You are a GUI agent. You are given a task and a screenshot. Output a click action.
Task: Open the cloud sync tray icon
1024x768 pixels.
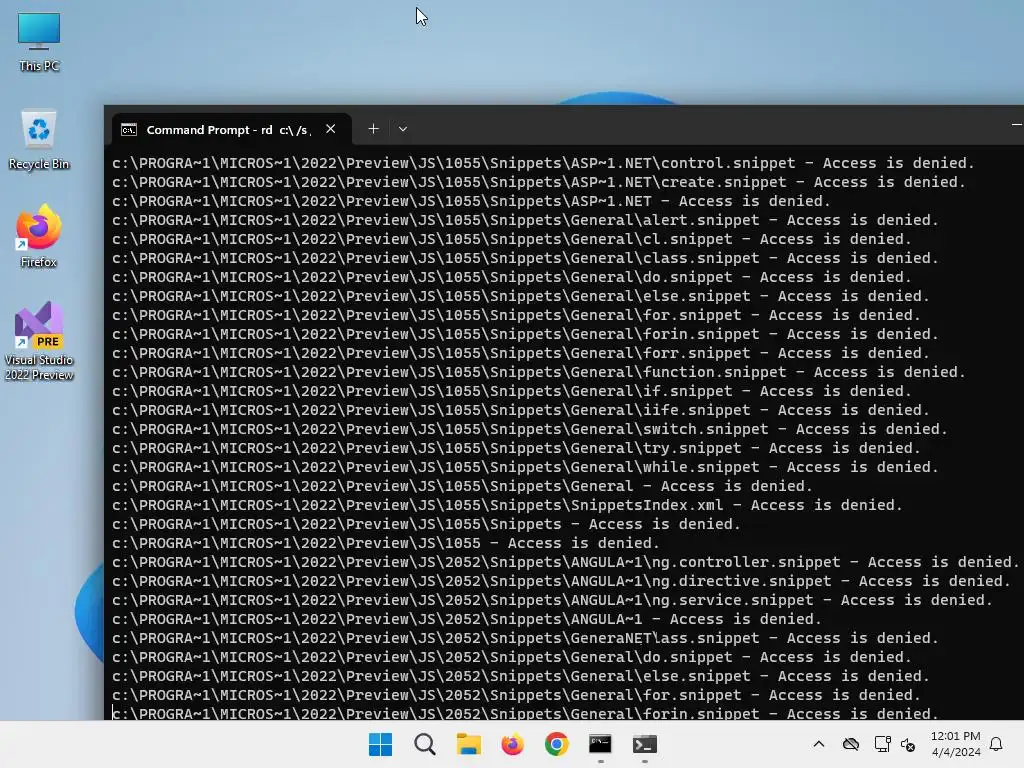click(x=851, y=744)
